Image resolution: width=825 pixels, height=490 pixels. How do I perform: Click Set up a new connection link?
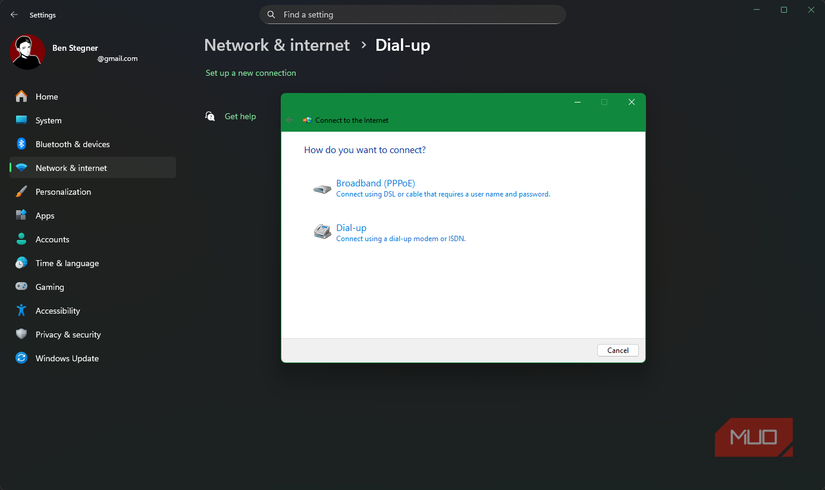[x=251, y=73]
